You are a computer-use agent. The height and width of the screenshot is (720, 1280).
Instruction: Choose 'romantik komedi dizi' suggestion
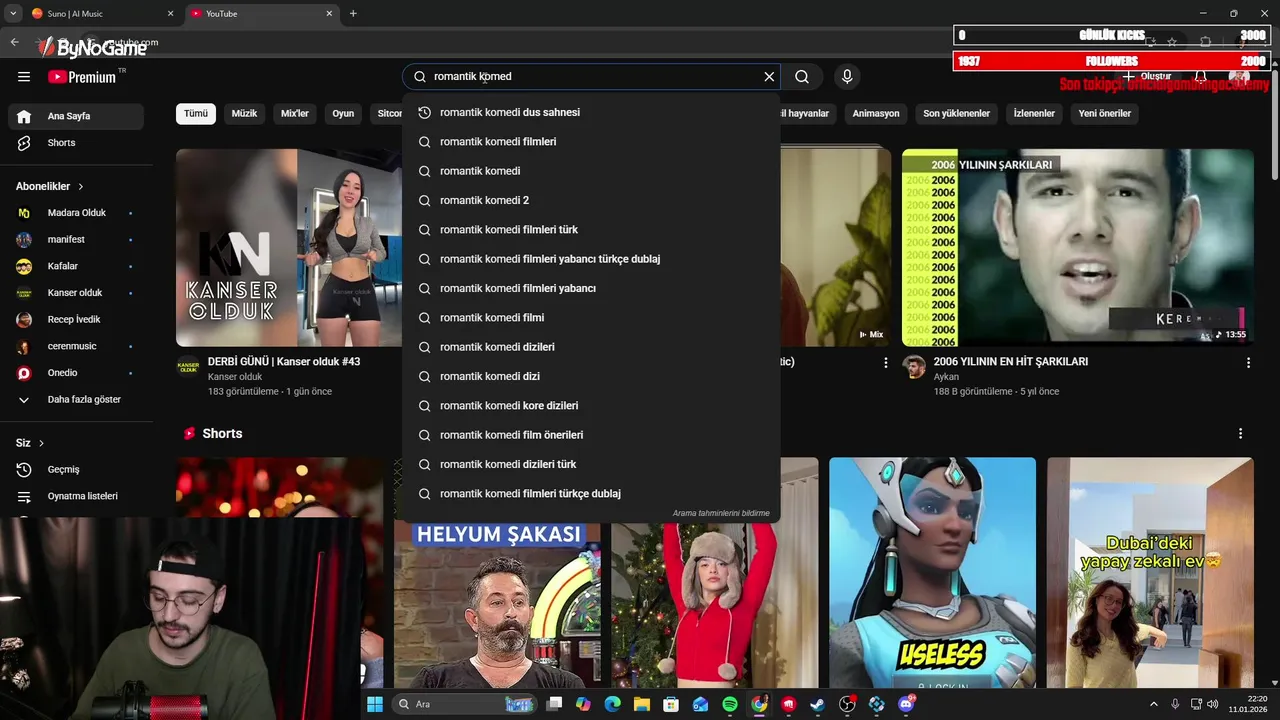(x=591, y=376)
